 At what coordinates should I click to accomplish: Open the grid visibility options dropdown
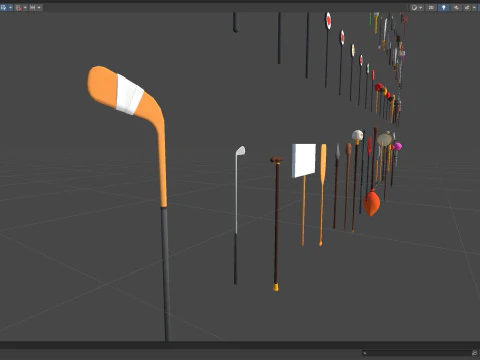[10, 7]
